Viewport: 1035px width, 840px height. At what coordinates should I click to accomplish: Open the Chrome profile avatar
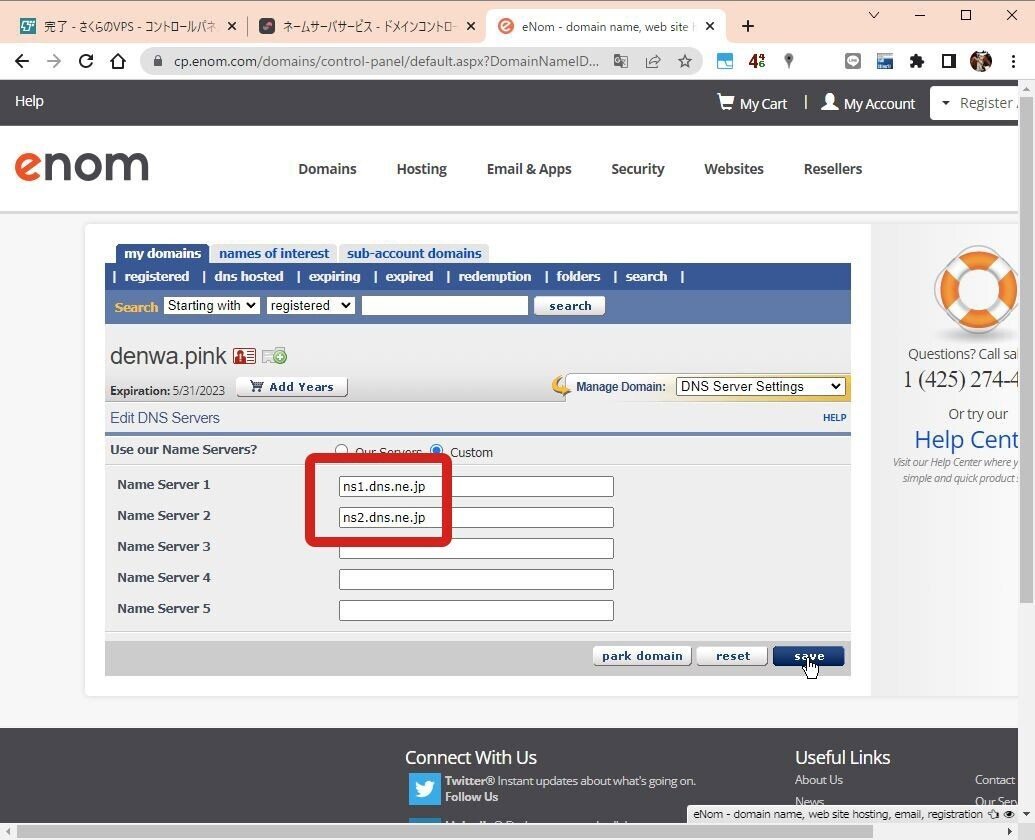coord(981,61)
